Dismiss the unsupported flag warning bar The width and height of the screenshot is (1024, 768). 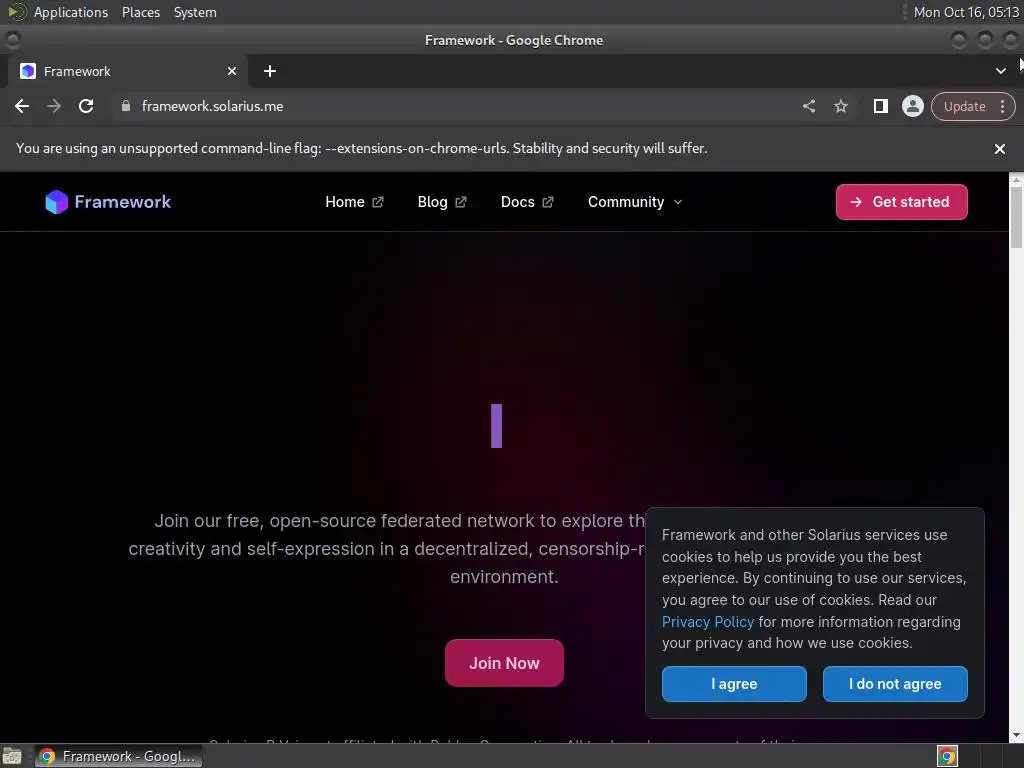click(999, 149)
